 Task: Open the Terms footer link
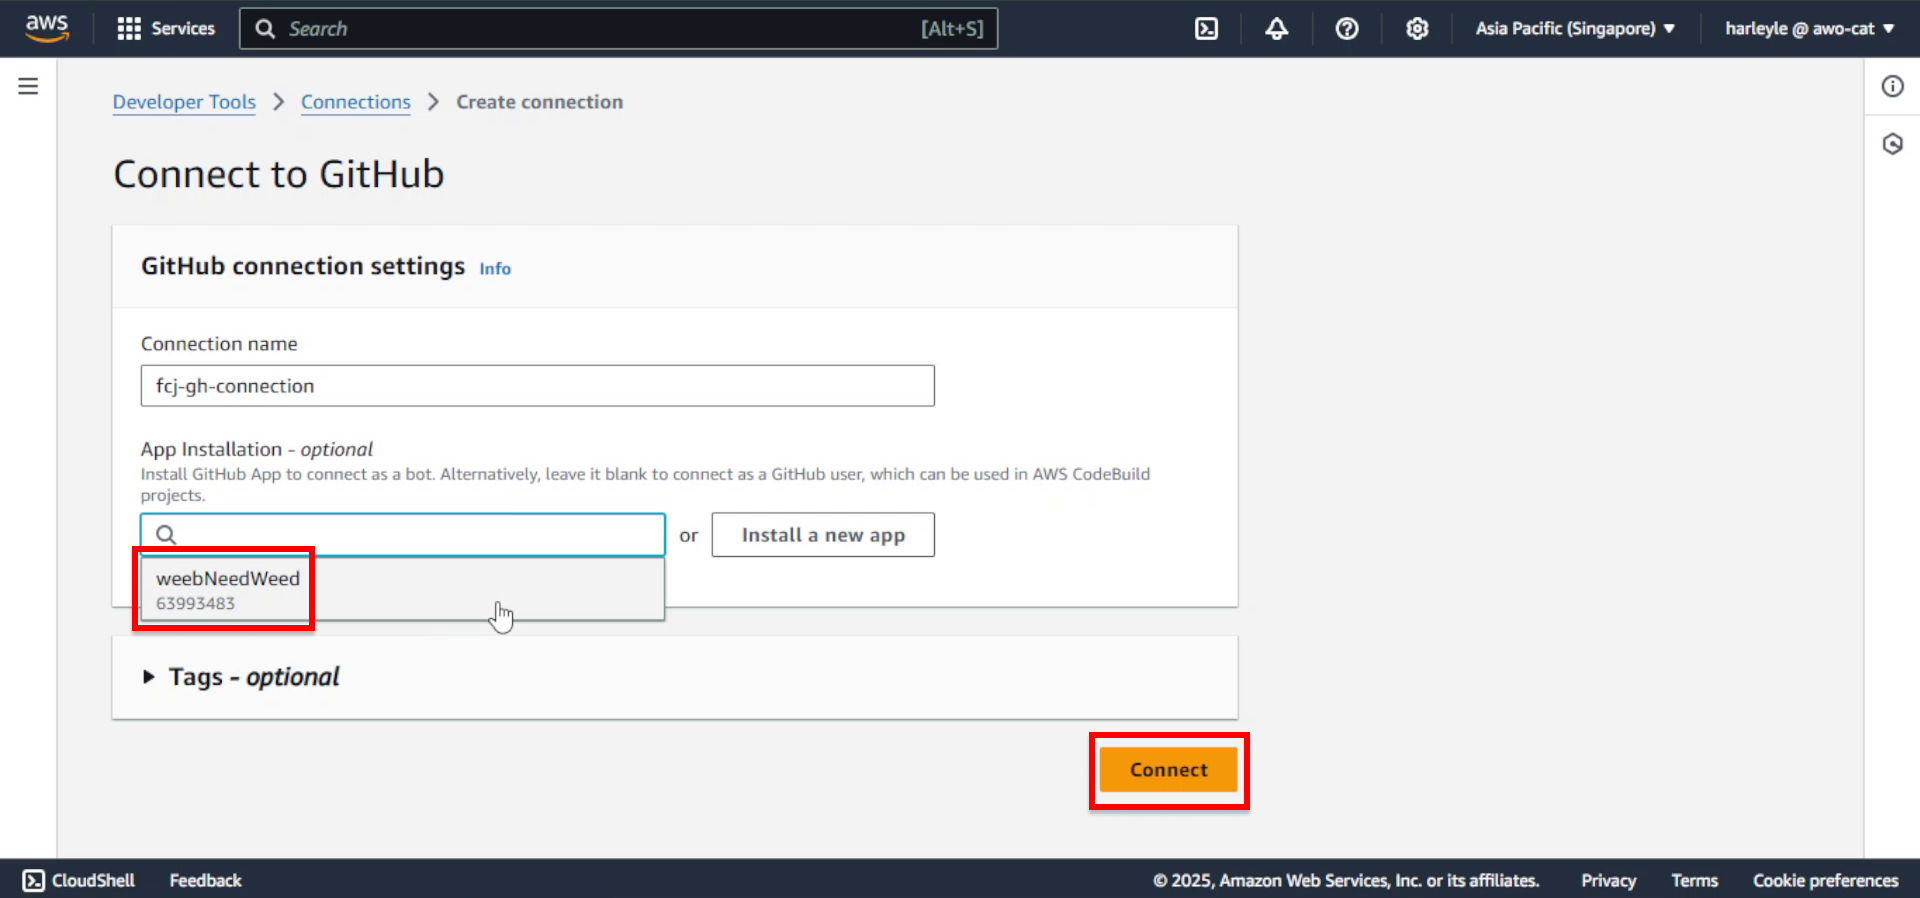1694,880
